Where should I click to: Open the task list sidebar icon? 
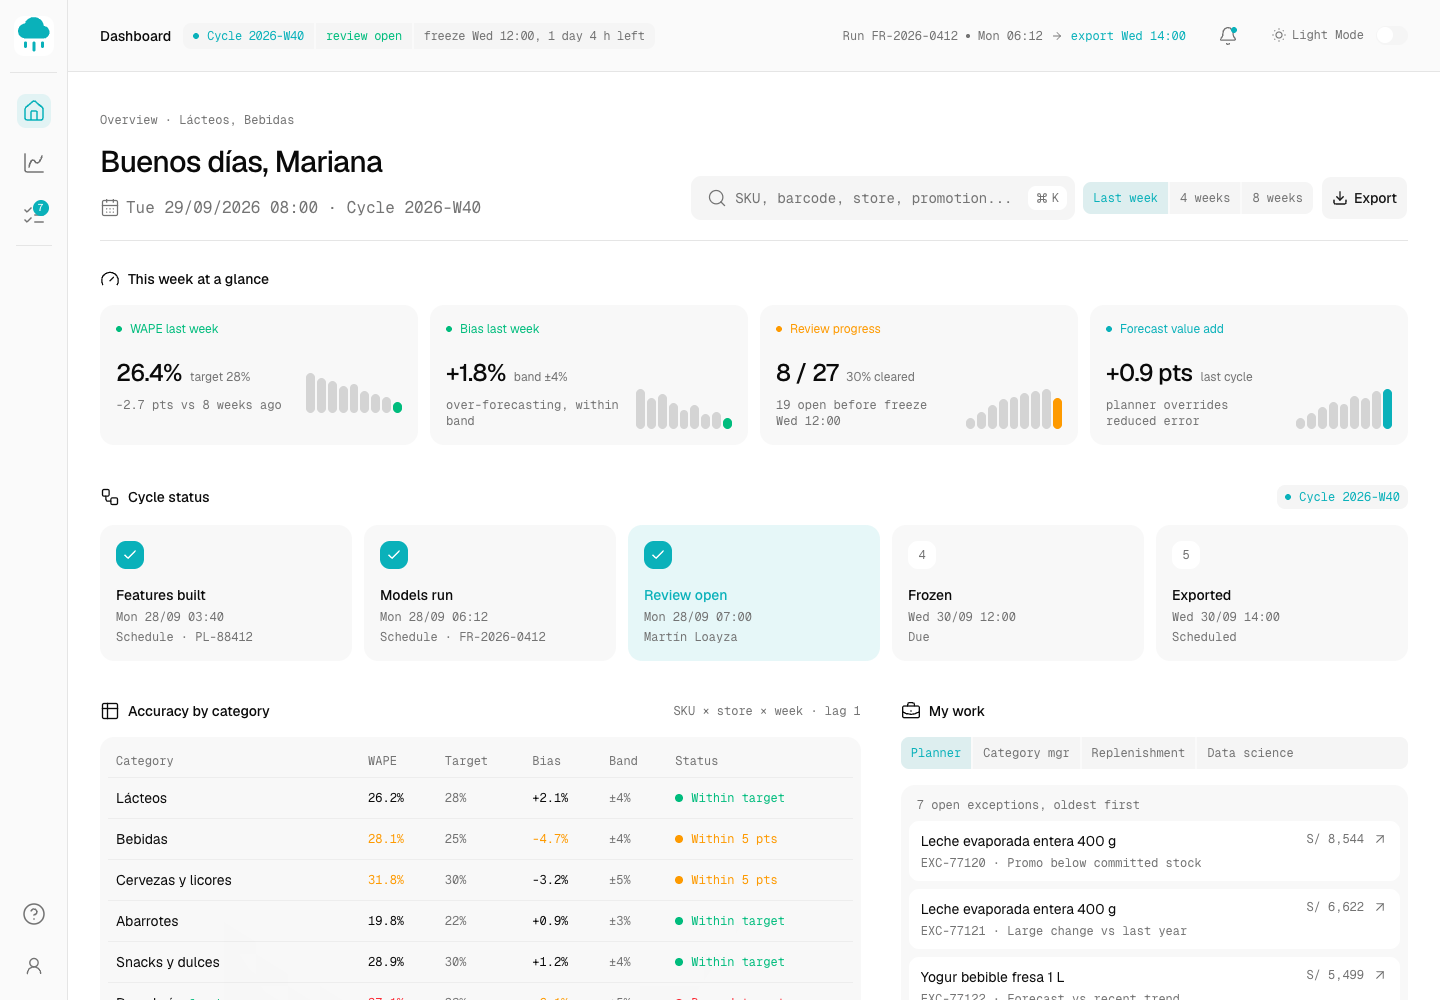(34, 214)
